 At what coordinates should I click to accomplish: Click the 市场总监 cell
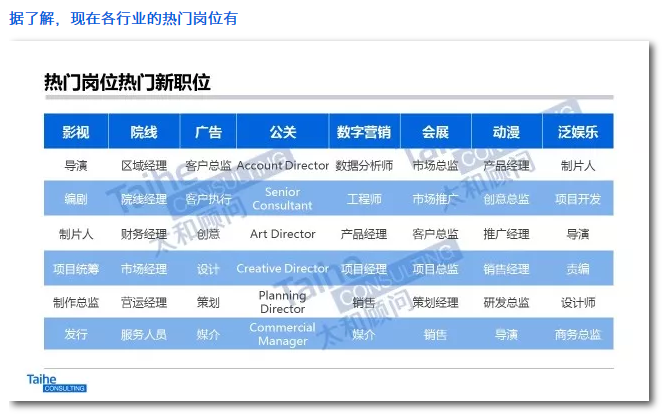tap(435, 166)
